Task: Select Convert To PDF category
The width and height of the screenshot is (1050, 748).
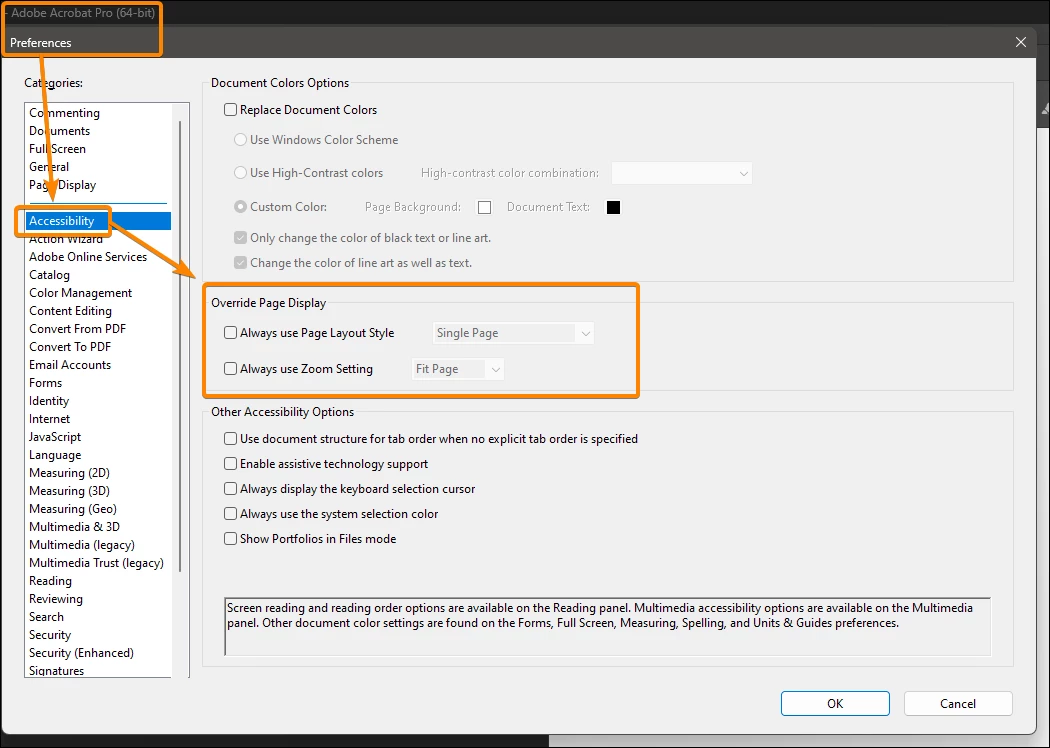Action: (x=70, y=347)
